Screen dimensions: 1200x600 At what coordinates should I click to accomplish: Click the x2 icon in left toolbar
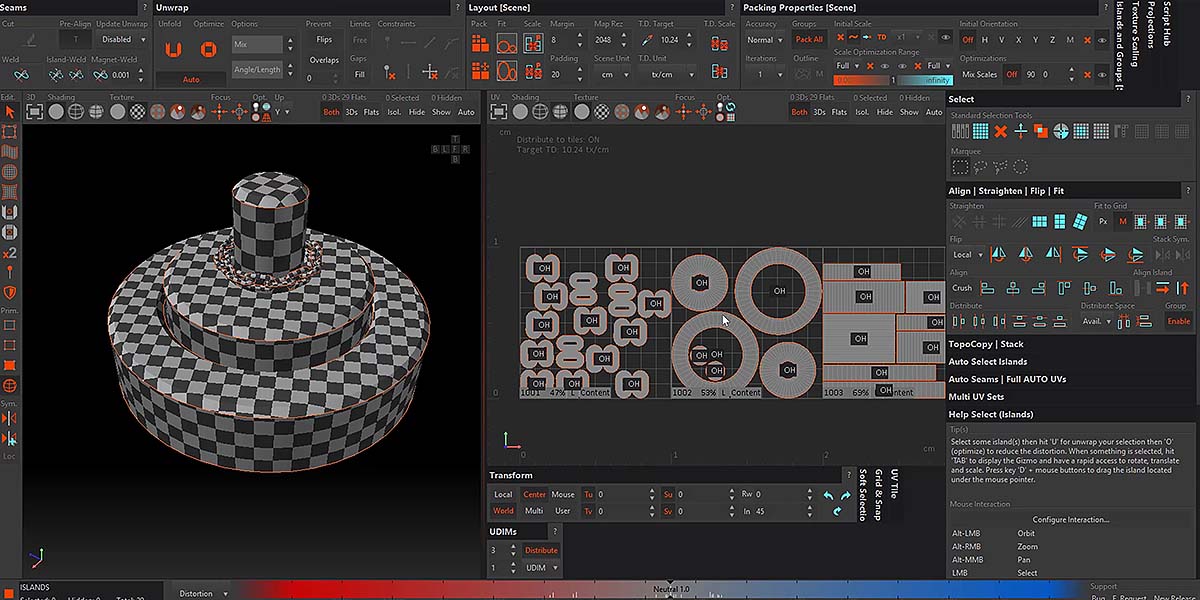tap(10, 253)
